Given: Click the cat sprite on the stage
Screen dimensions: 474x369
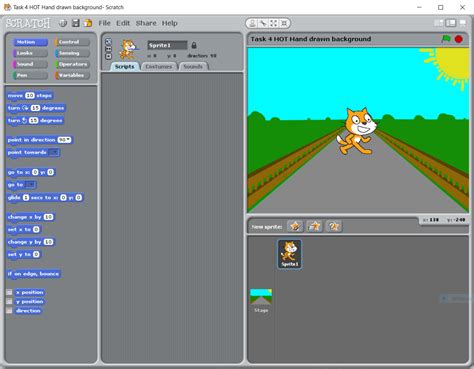Looking at the screenshot, I should pyautogui.click(x=357, y=131).
